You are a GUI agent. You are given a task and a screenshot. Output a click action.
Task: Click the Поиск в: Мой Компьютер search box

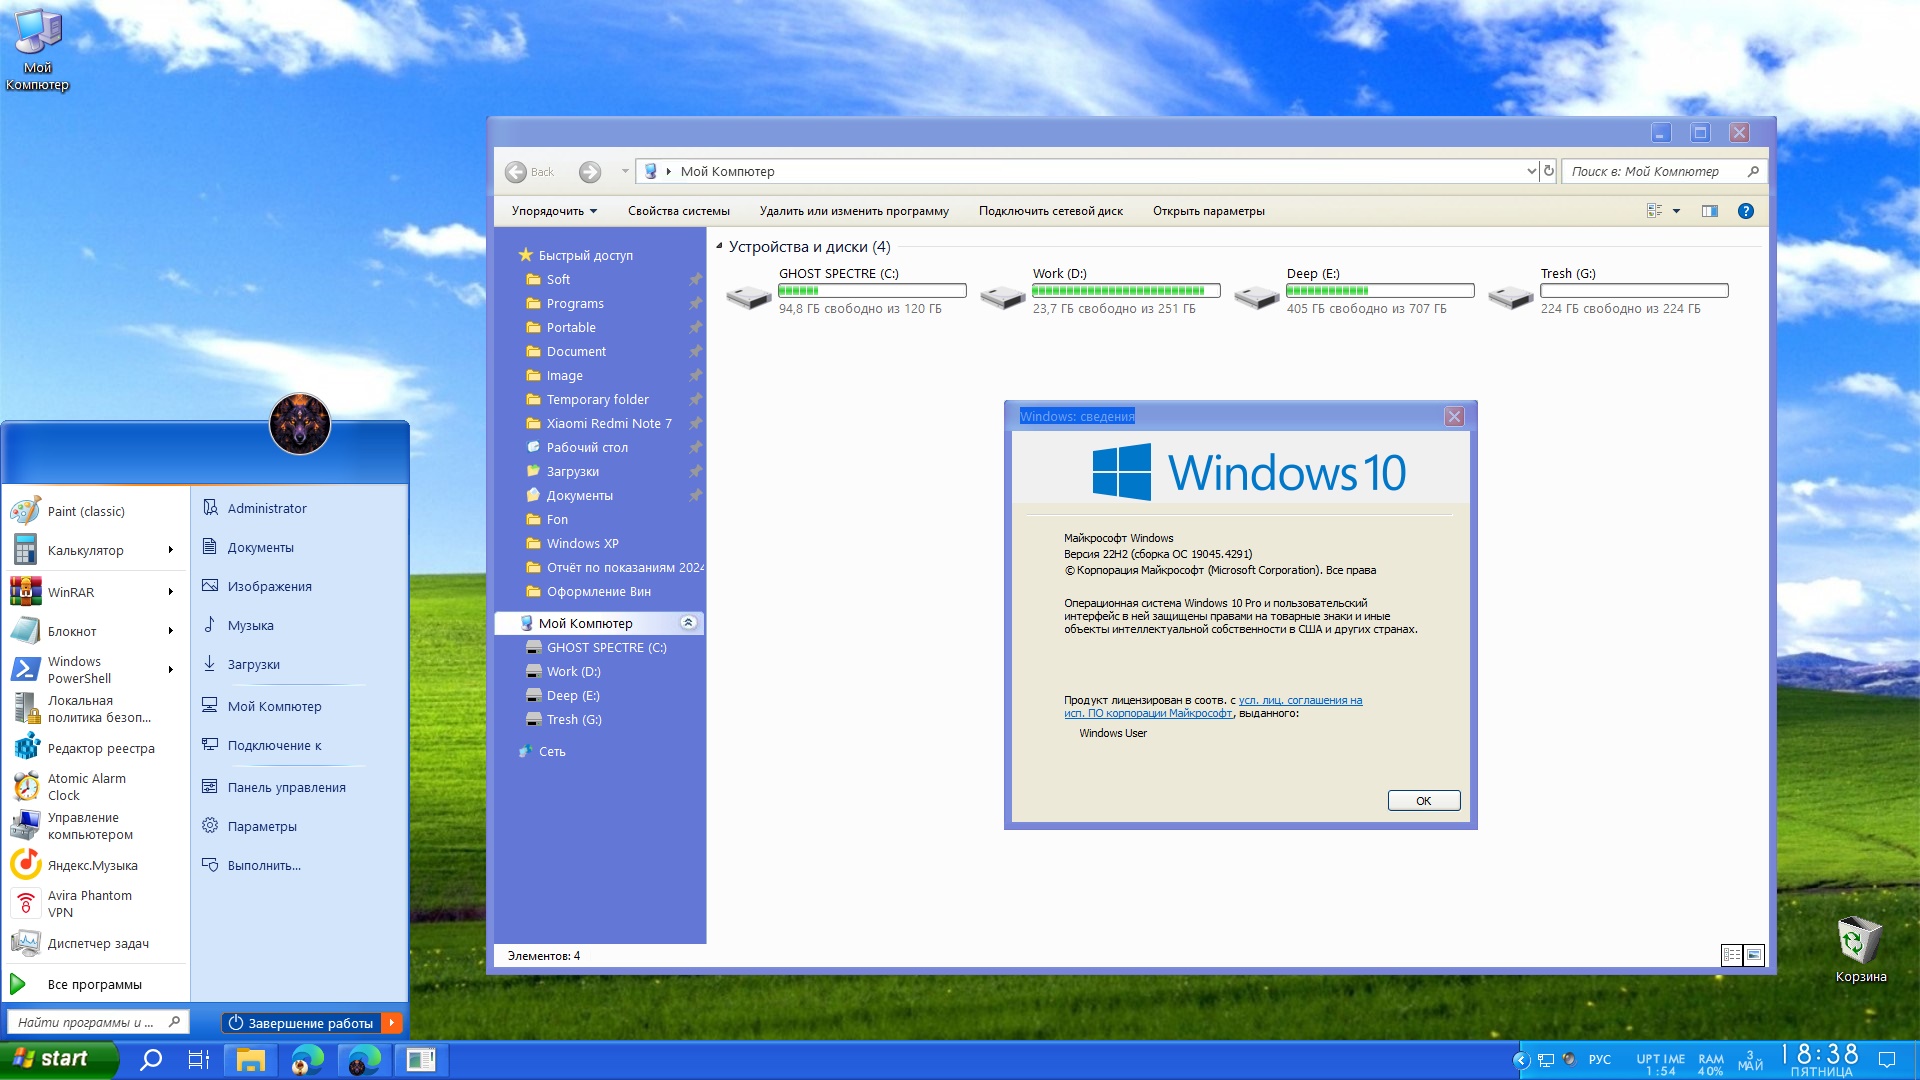coord(1664,171)
